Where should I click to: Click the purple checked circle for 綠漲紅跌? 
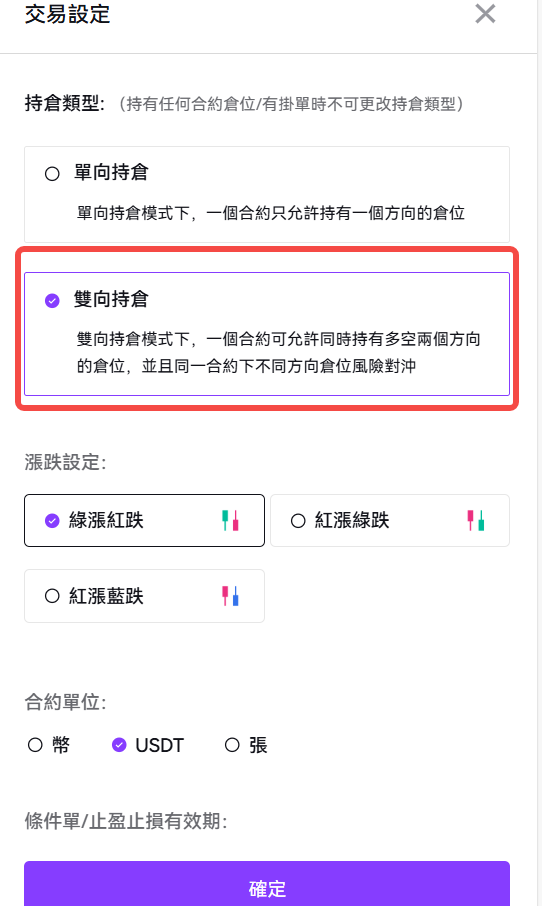[52, 521]
